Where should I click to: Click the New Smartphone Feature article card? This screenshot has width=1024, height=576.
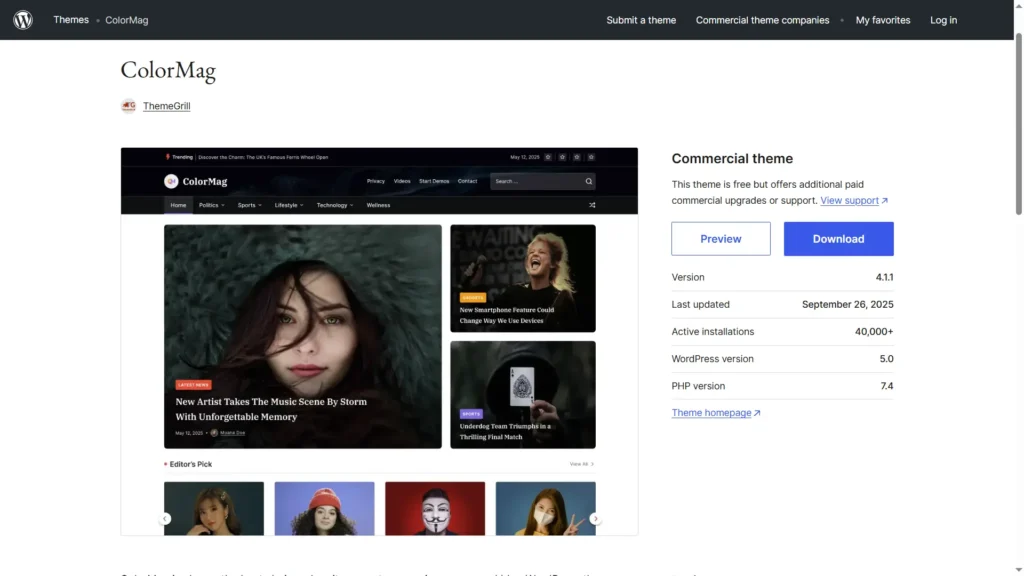(x=522, y=278)
